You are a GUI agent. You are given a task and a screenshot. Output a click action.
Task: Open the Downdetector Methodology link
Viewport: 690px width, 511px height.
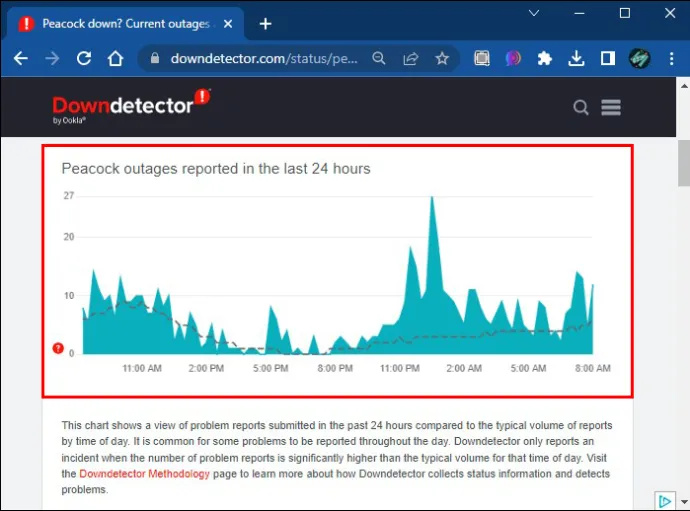(x=144, y=474)
